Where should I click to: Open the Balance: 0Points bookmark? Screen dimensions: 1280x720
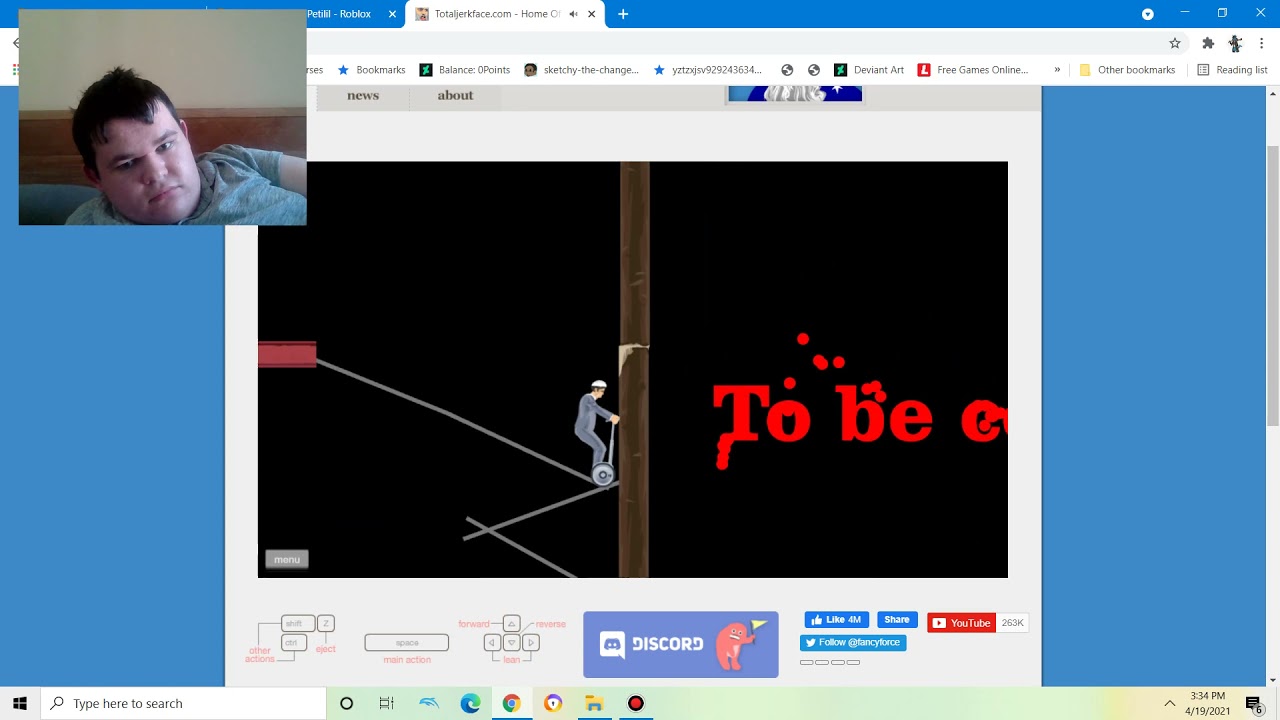pos(465,70)
